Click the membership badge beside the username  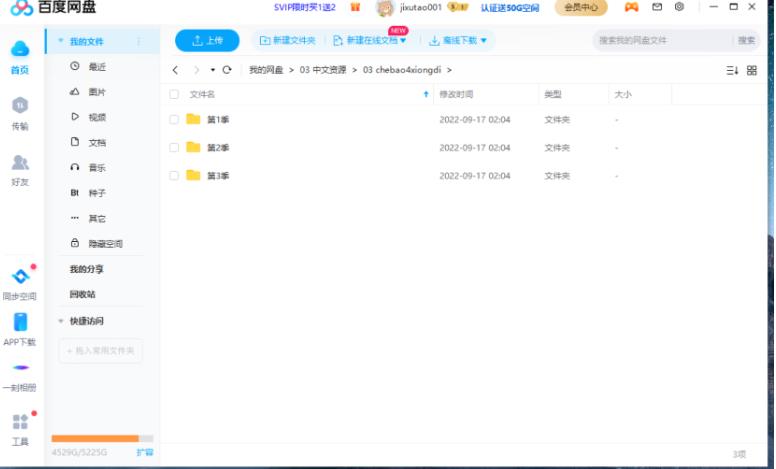[x=458, y=7]
